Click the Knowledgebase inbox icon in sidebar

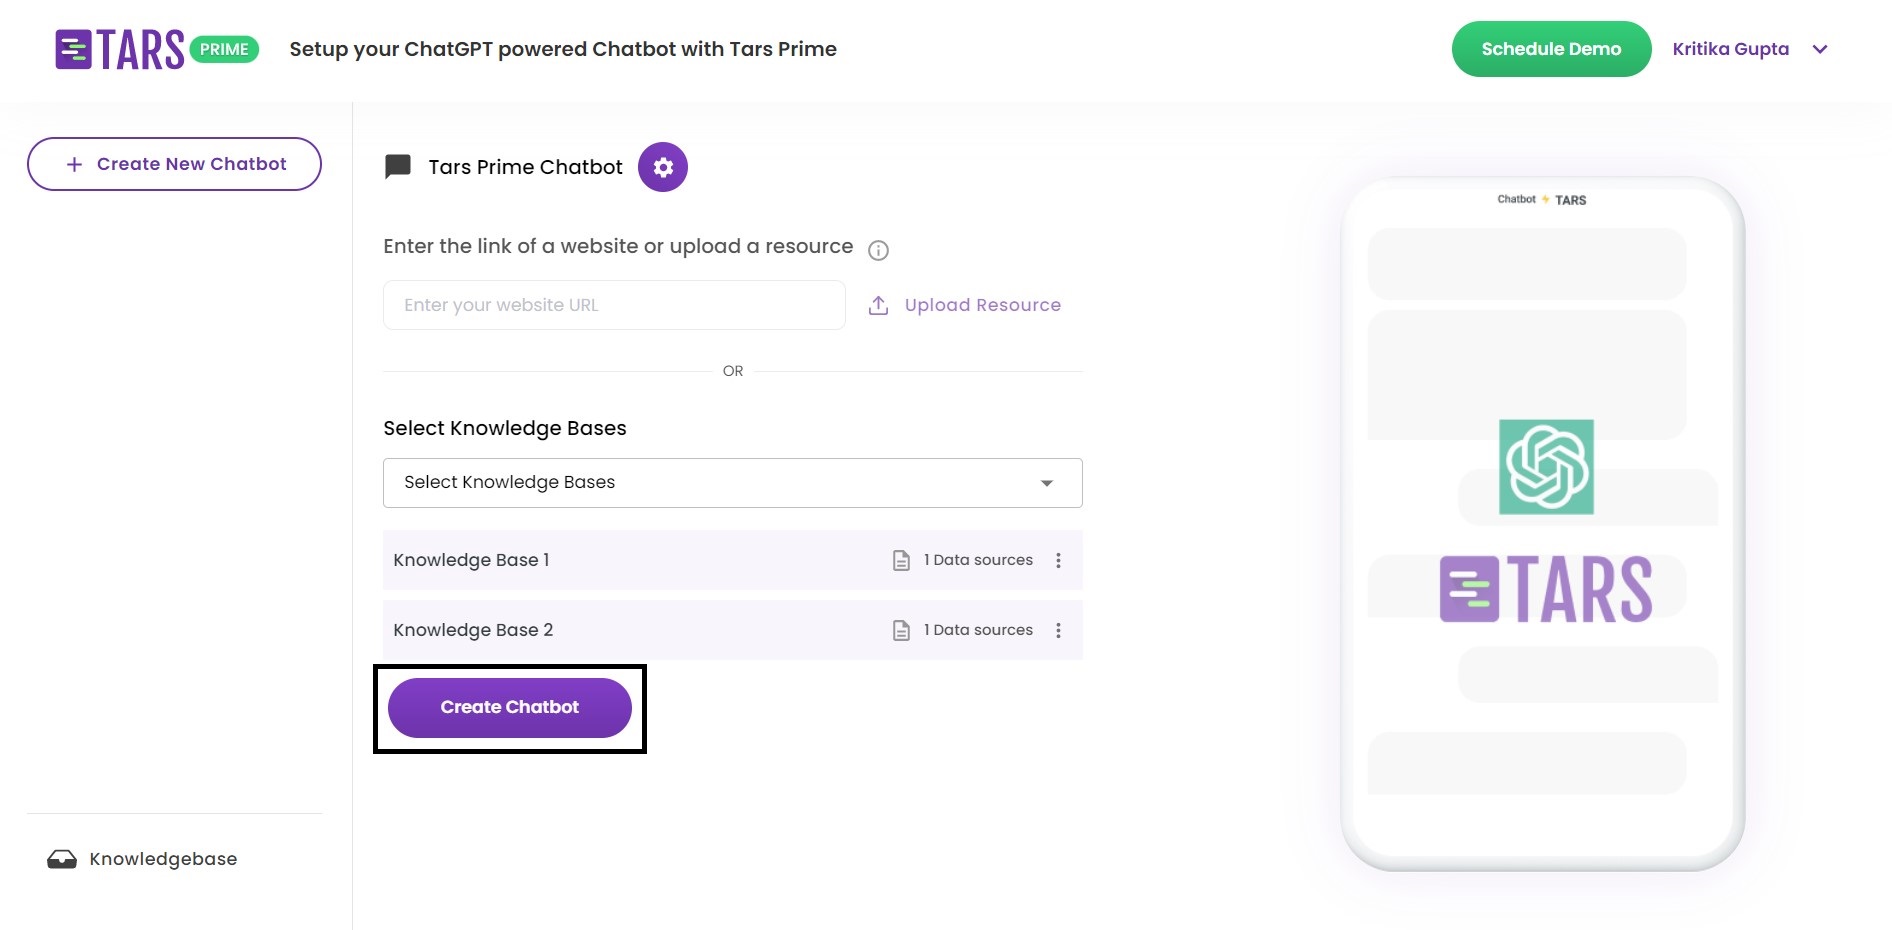[62, 858]
